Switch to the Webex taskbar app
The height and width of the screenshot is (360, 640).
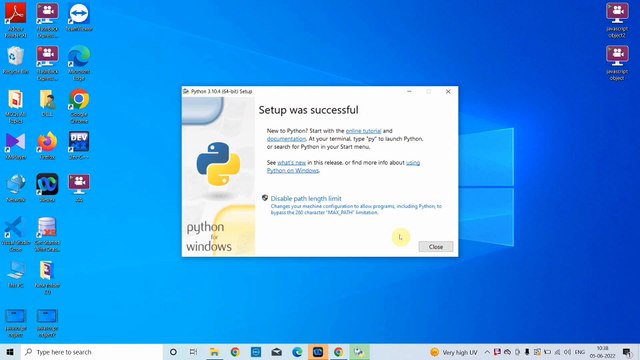click(x=318, y=352)
